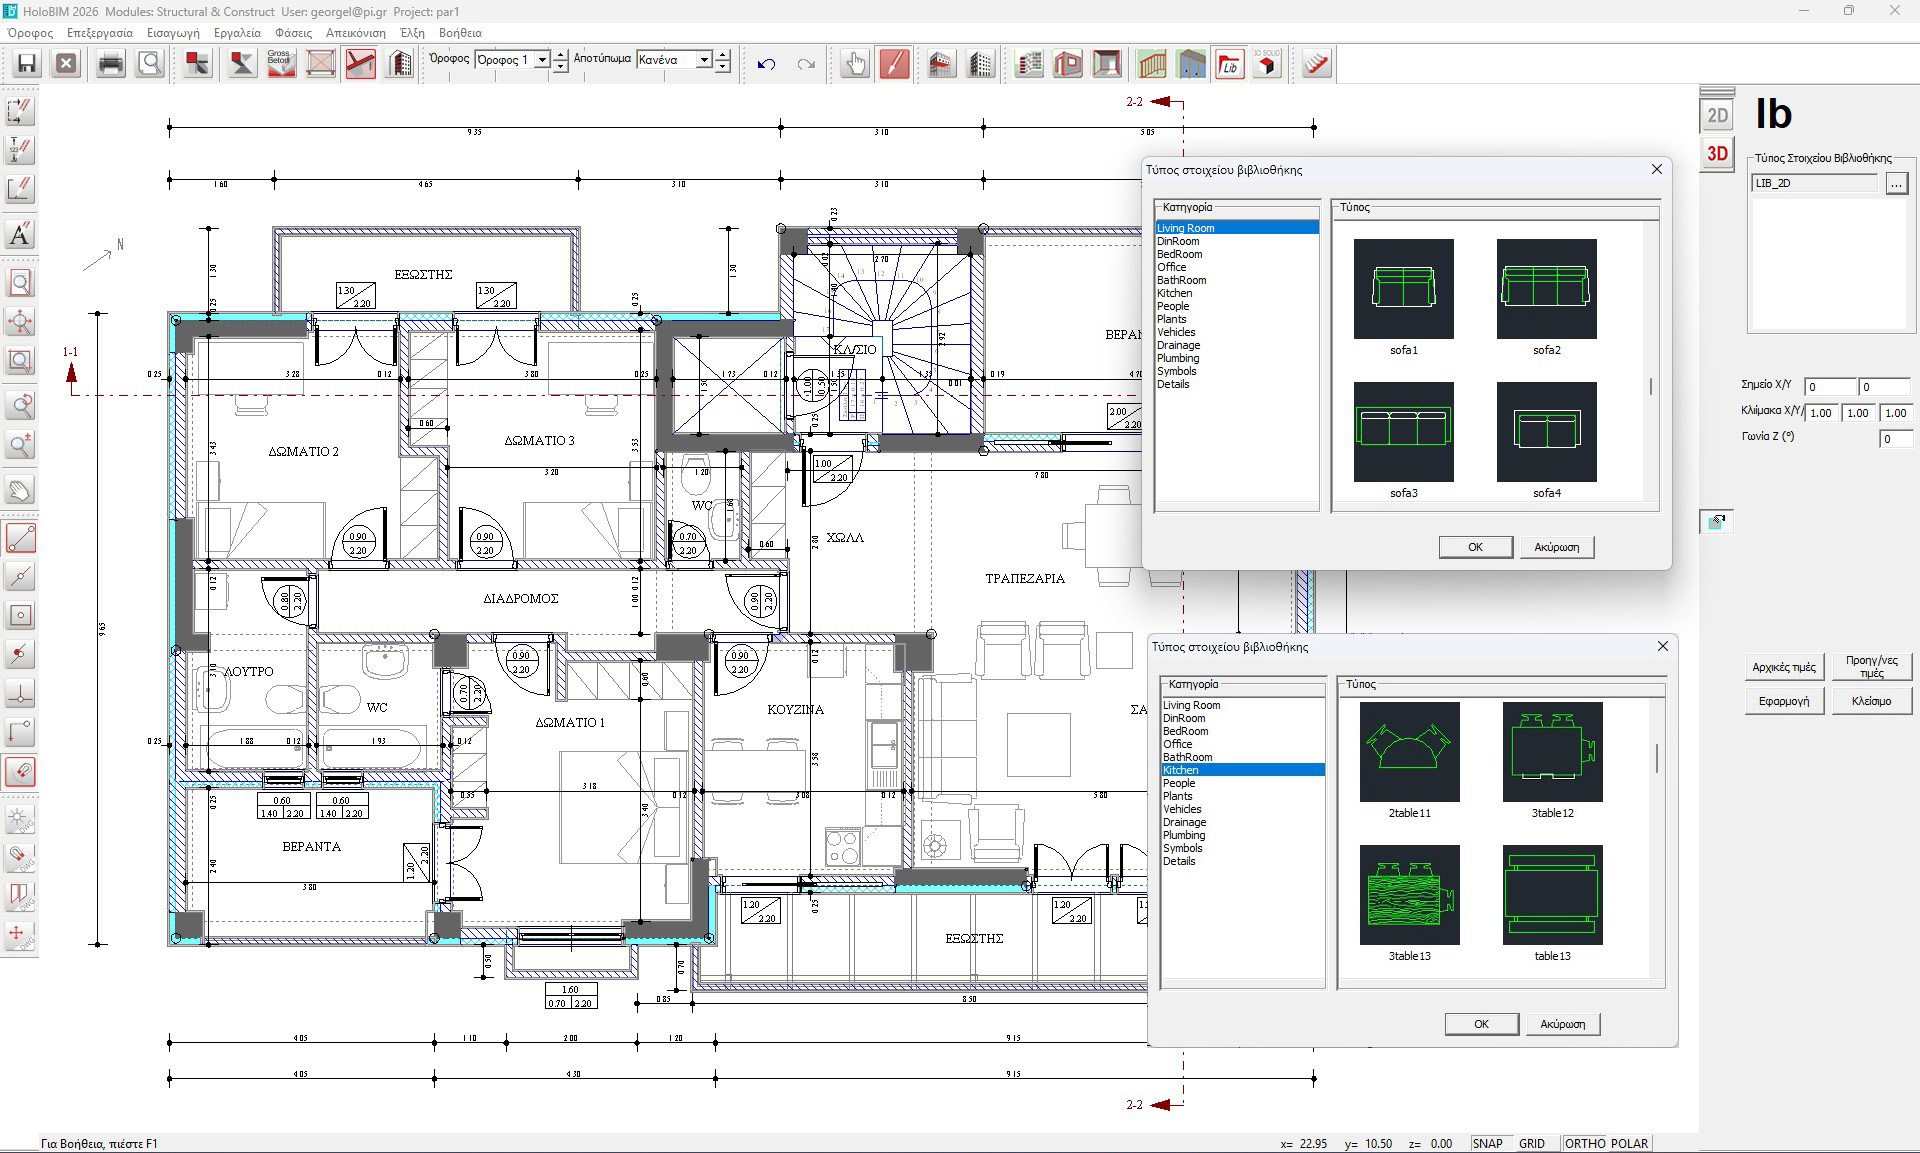Click the Save disk icon
The height and width of the screenshot is (1153, 1920).
tap(27, 65)
